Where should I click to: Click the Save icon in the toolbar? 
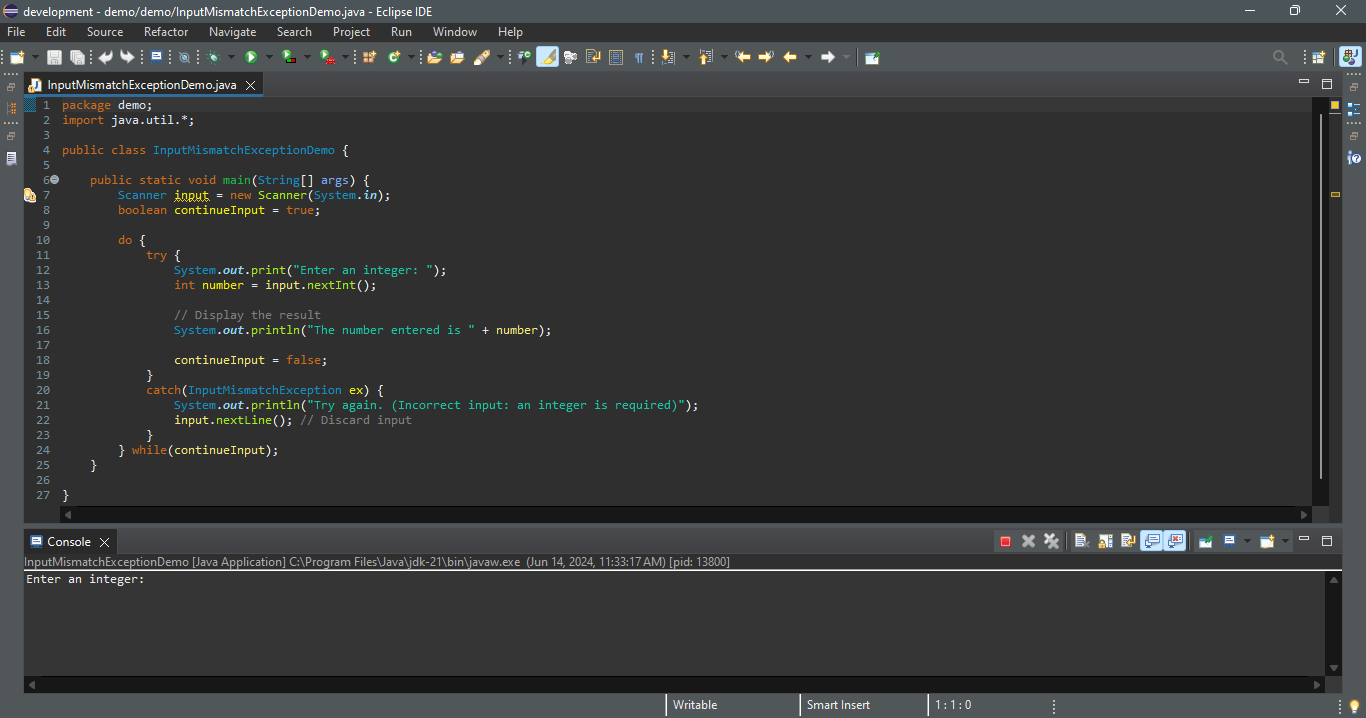click(54, 58)
